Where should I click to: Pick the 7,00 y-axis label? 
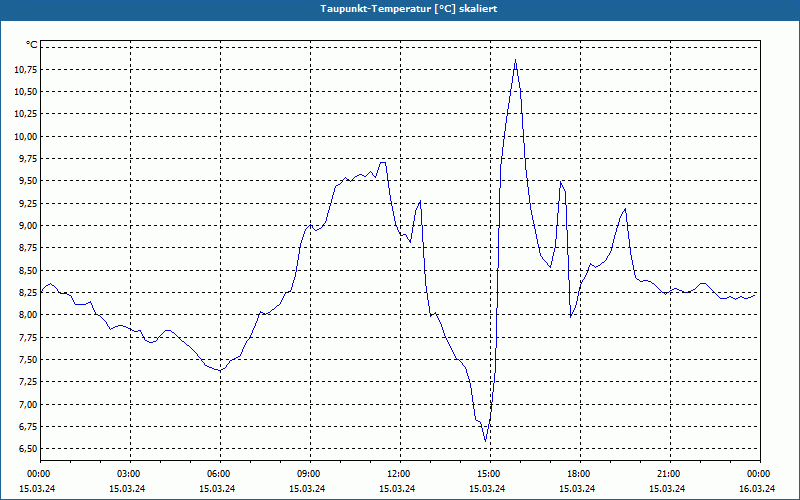pos(27,405)
